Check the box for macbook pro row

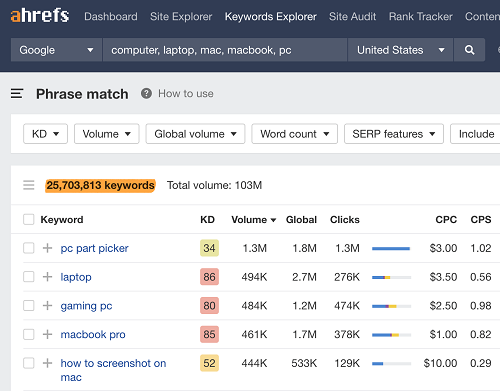29,334
